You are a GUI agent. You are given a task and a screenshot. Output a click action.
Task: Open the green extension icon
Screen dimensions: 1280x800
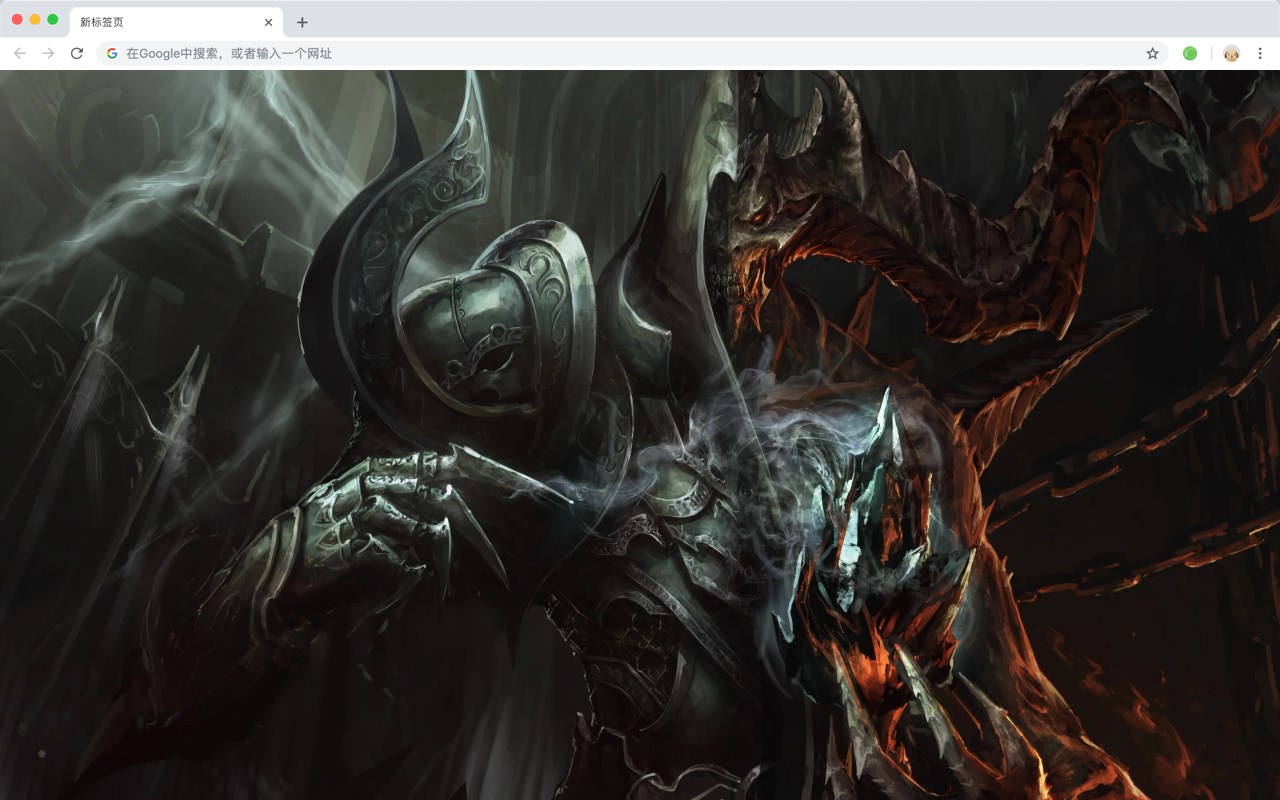point(1190,53)
